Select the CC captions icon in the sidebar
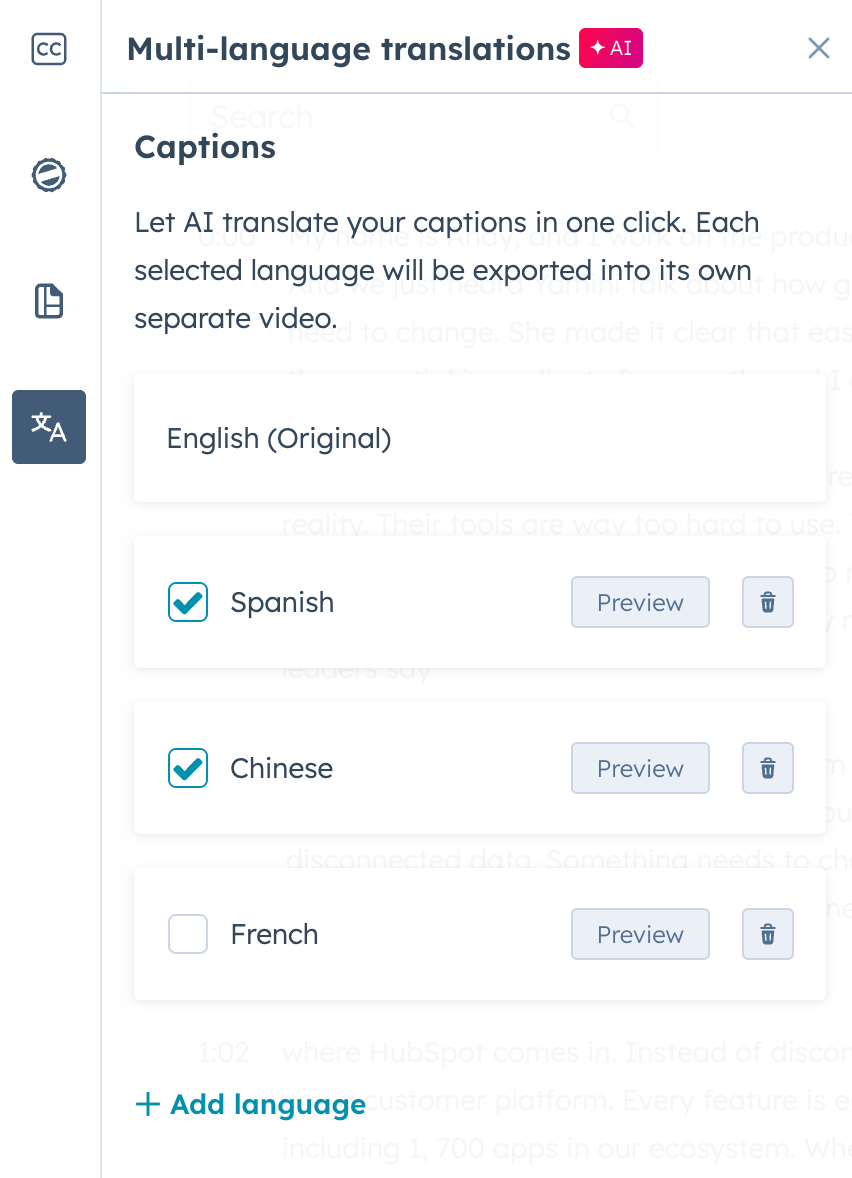This screenshot has width=852, height=1178. [48, 49]
